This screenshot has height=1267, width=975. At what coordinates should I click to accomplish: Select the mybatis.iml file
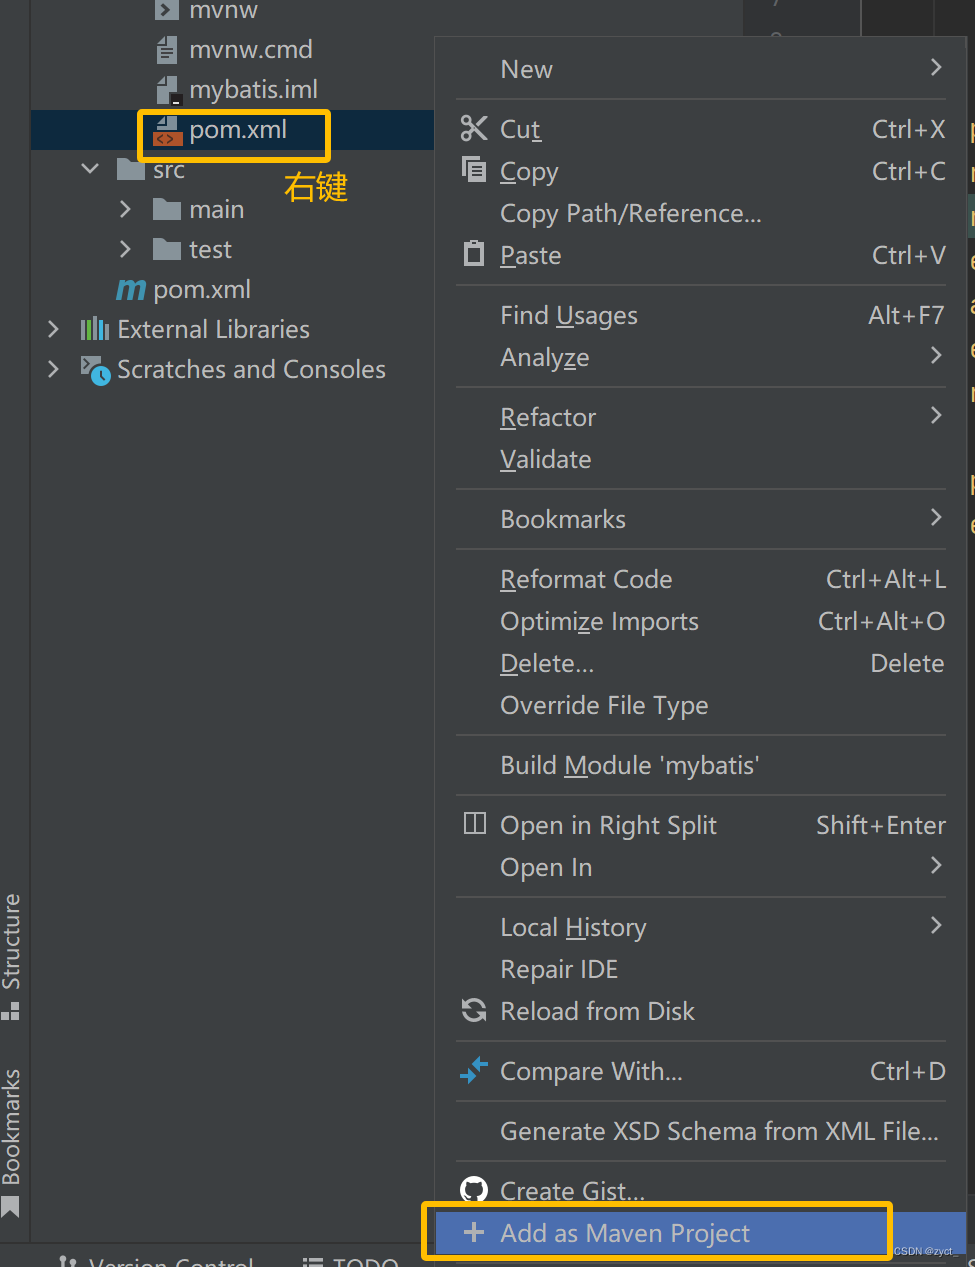253,90
